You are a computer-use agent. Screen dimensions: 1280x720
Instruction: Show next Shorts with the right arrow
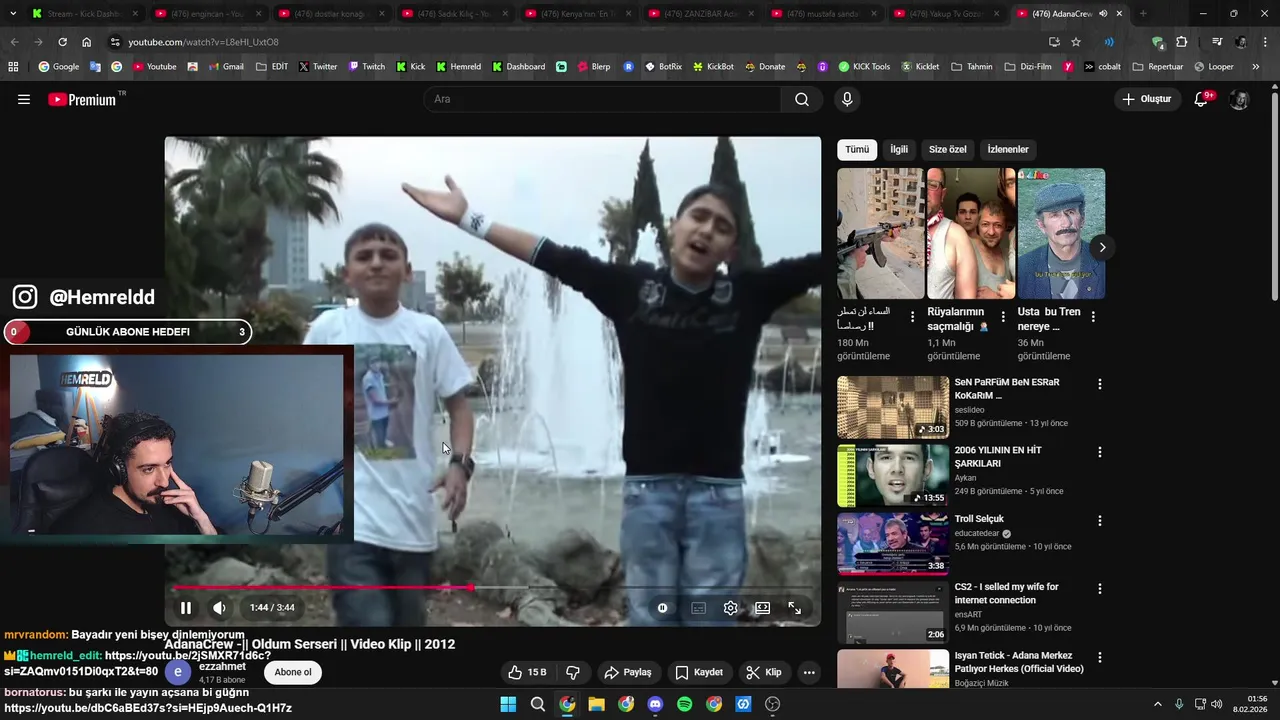(x=1102, y=247)
